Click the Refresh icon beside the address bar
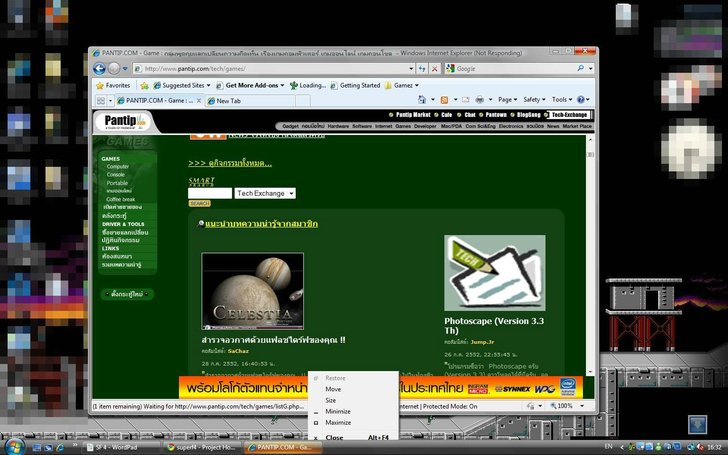 [422, 69]
